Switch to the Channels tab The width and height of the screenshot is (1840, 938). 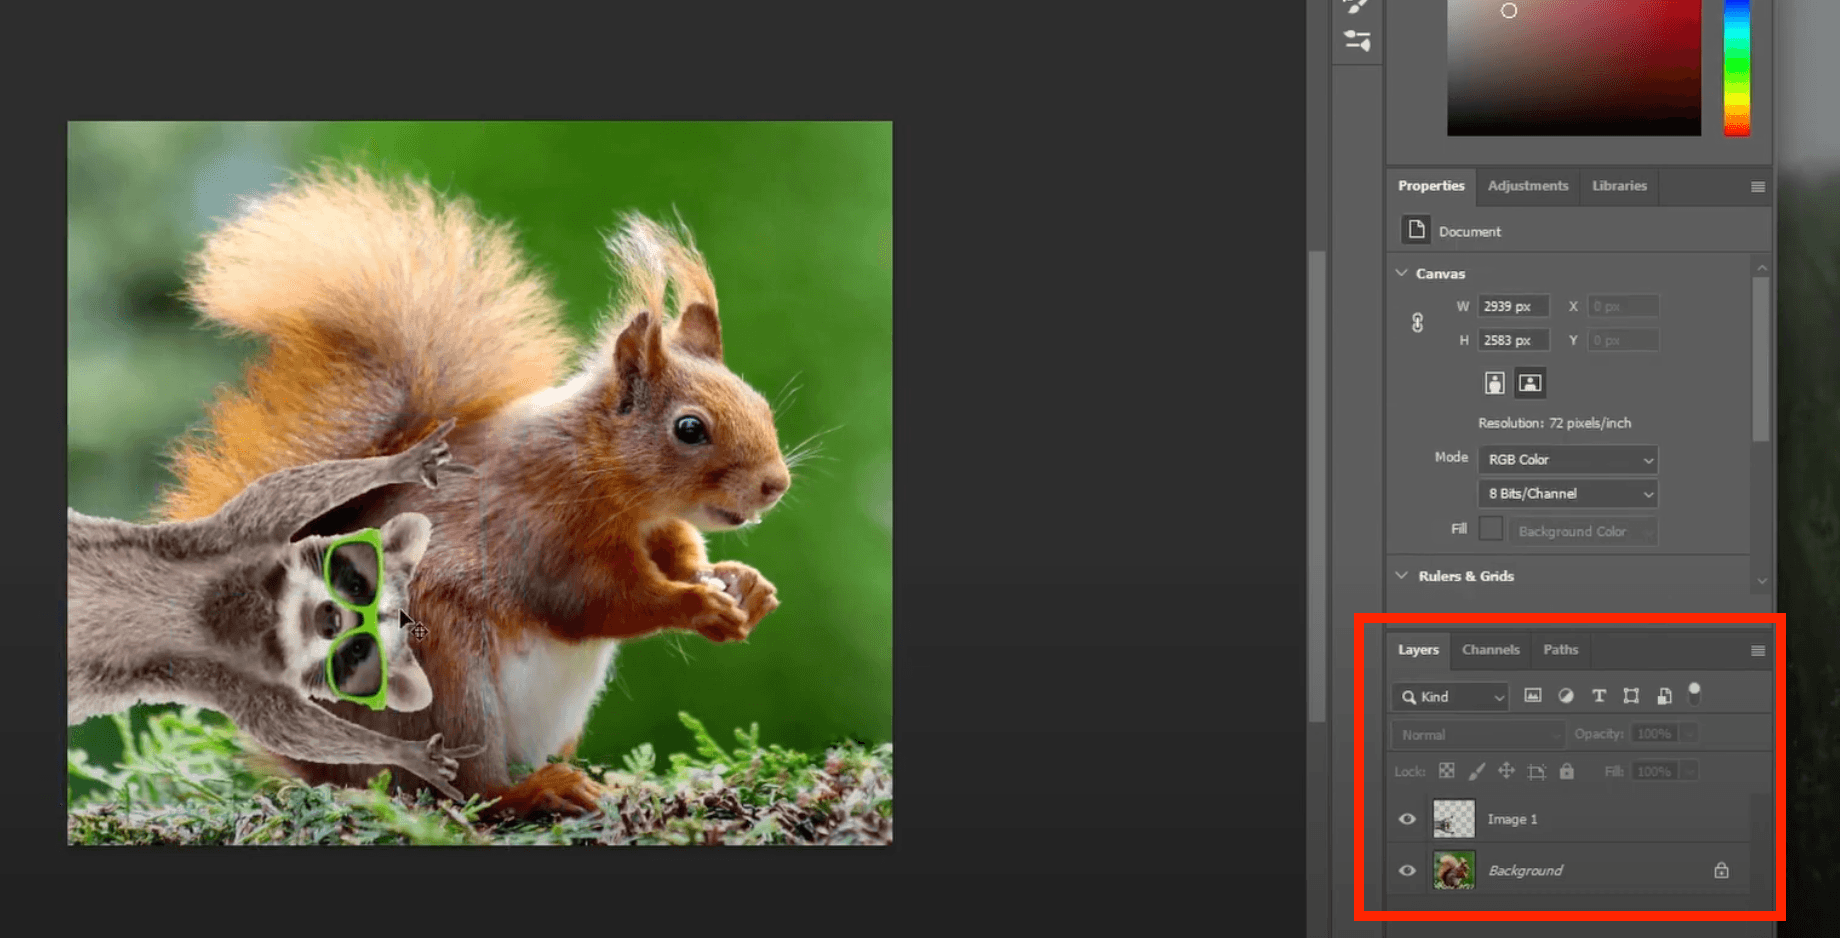1490,650
